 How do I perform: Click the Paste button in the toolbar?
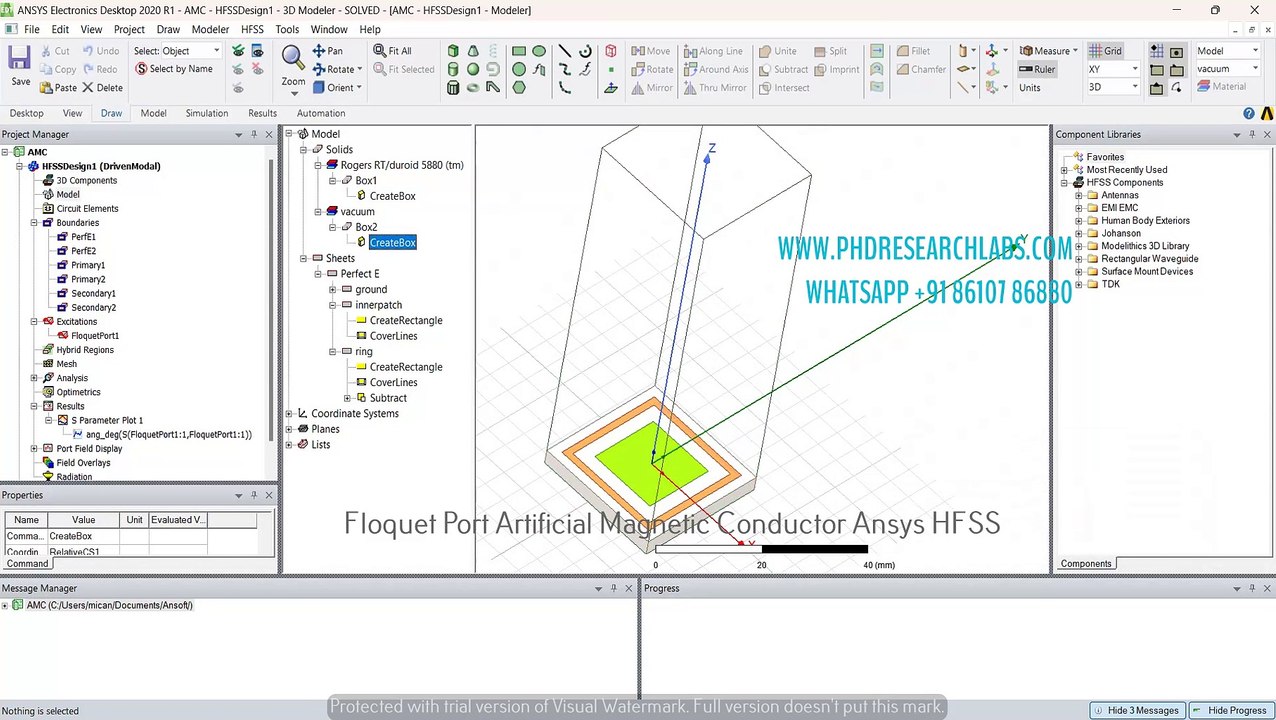pyautogui.click(x=58, y=88)
